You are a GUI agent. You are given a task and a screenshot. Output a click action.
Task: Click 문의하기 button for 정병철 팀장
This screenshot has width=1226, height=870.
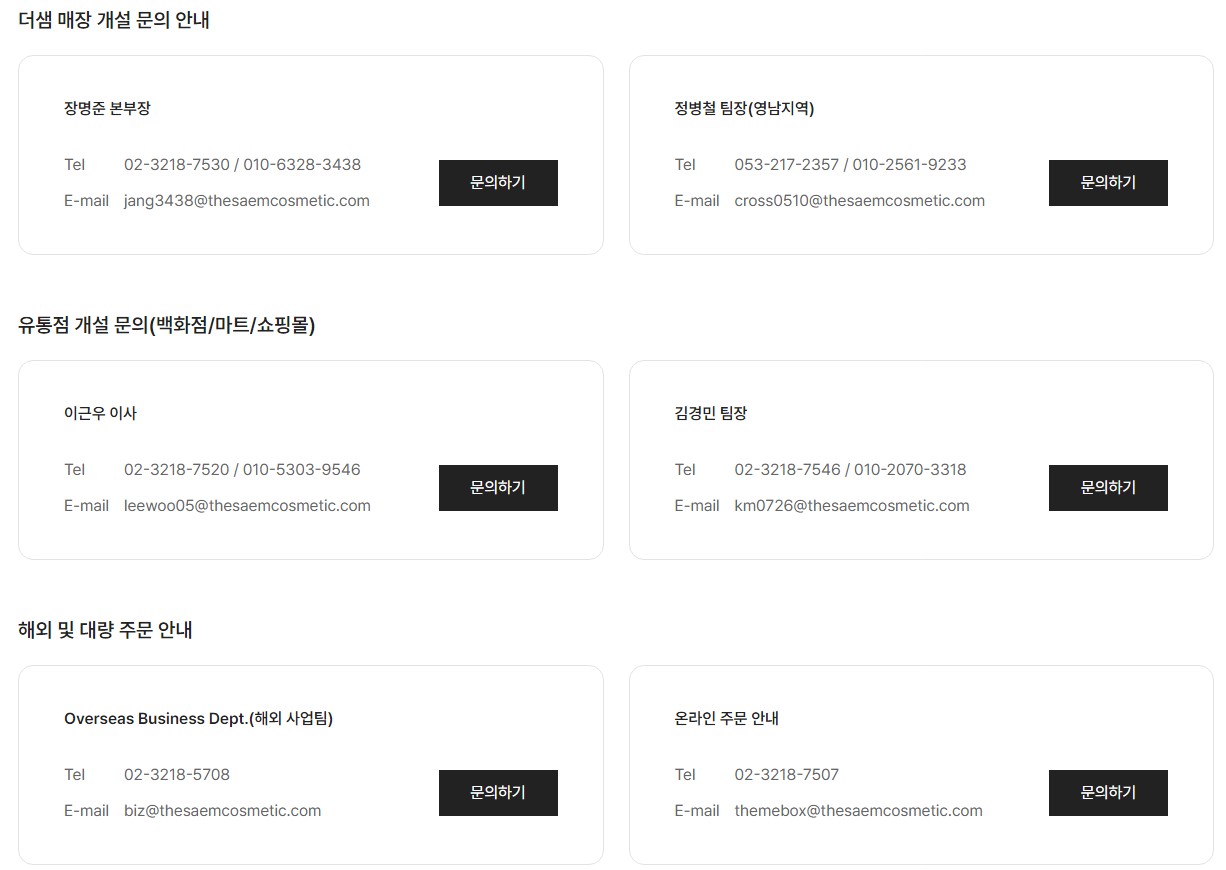[1108, 183]
